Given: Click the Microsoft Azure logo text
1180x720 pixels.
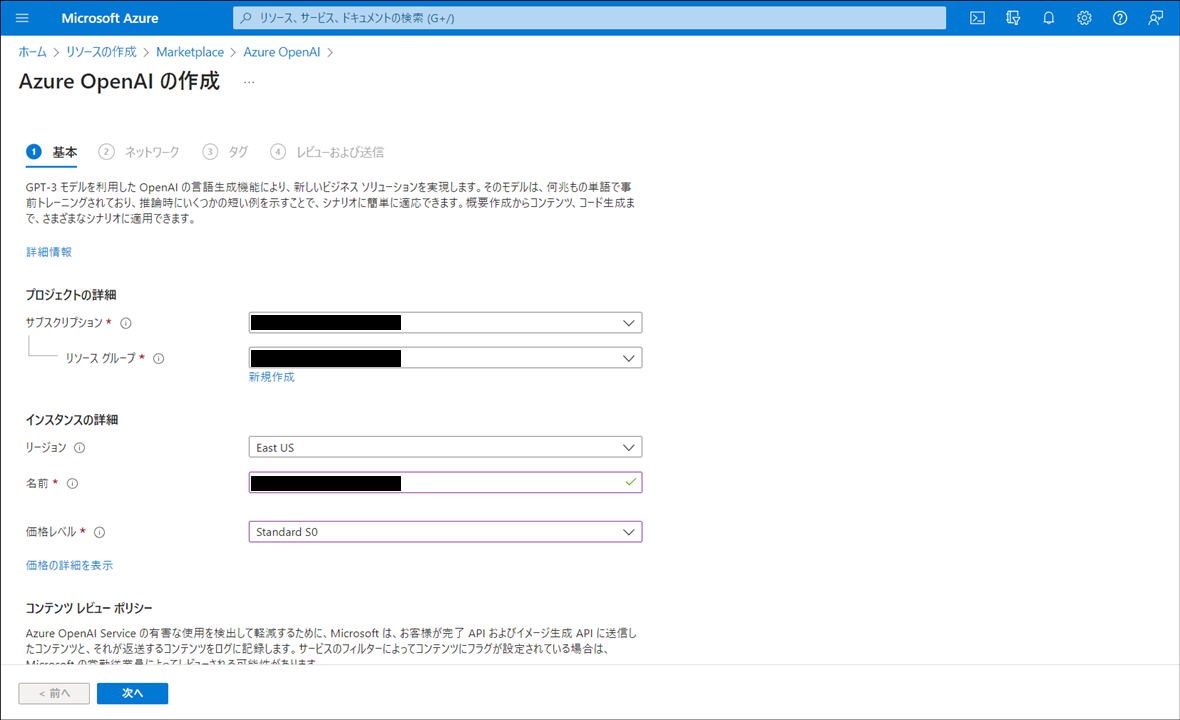Looking at the screenshot, I should (x=110, y=18).
